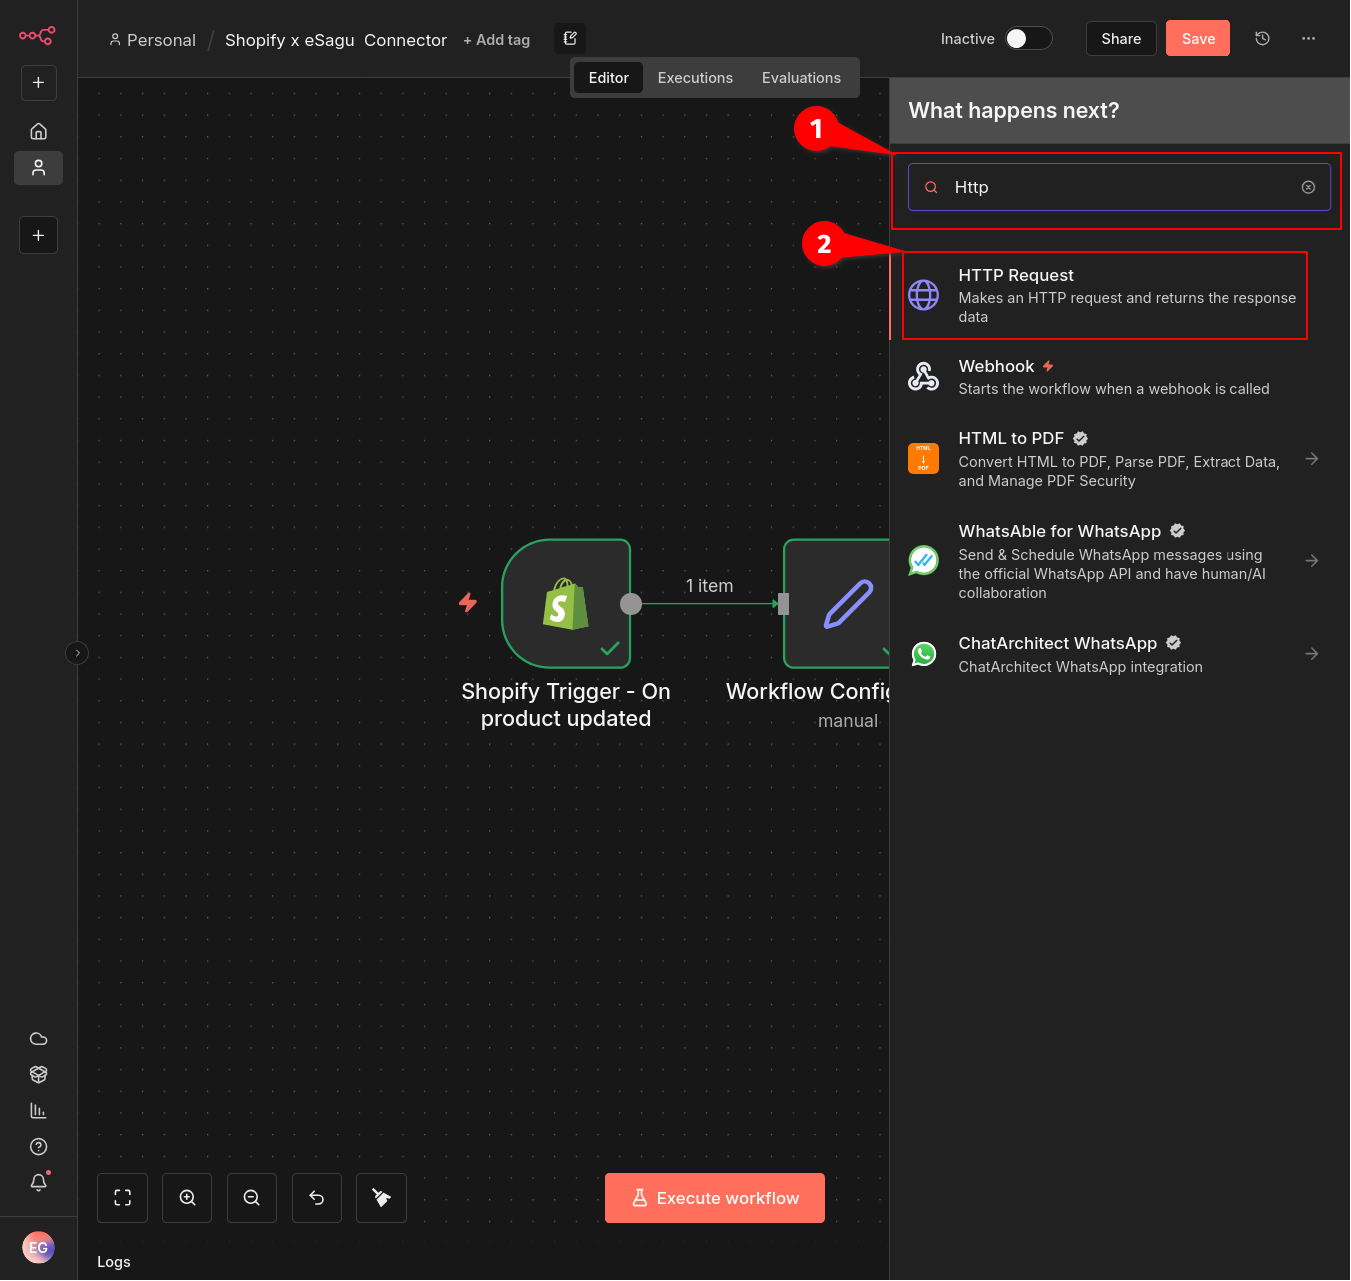Open the templates cube icon in sidebar
The height and width of the screenshot is (1281, 1351).
(38, 1075)
